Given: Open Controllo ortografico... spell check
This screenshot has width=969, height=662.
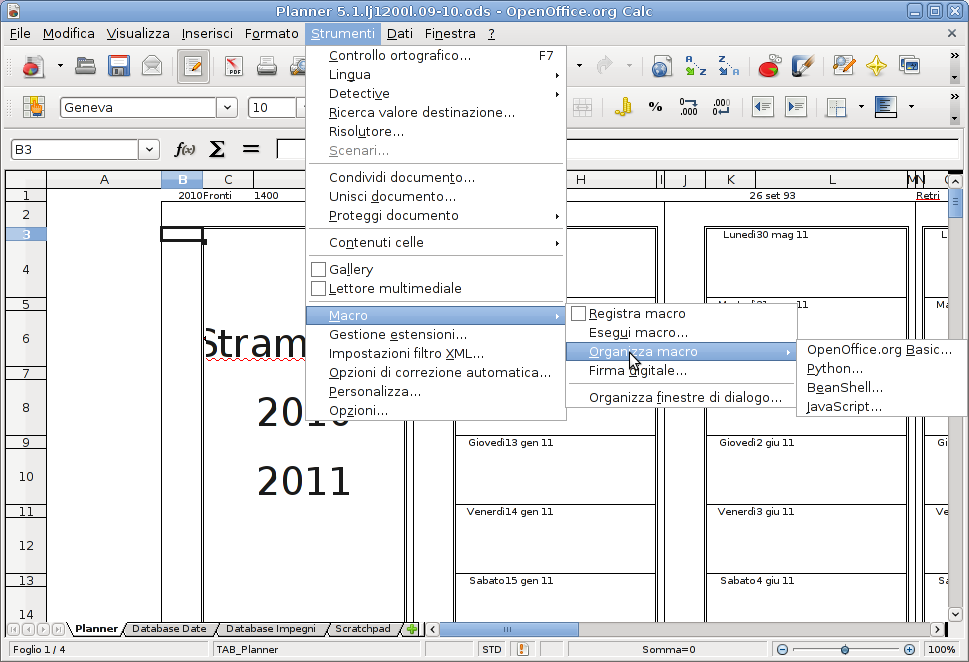Looking at the screenshot, I should click(x=436, y=56).
